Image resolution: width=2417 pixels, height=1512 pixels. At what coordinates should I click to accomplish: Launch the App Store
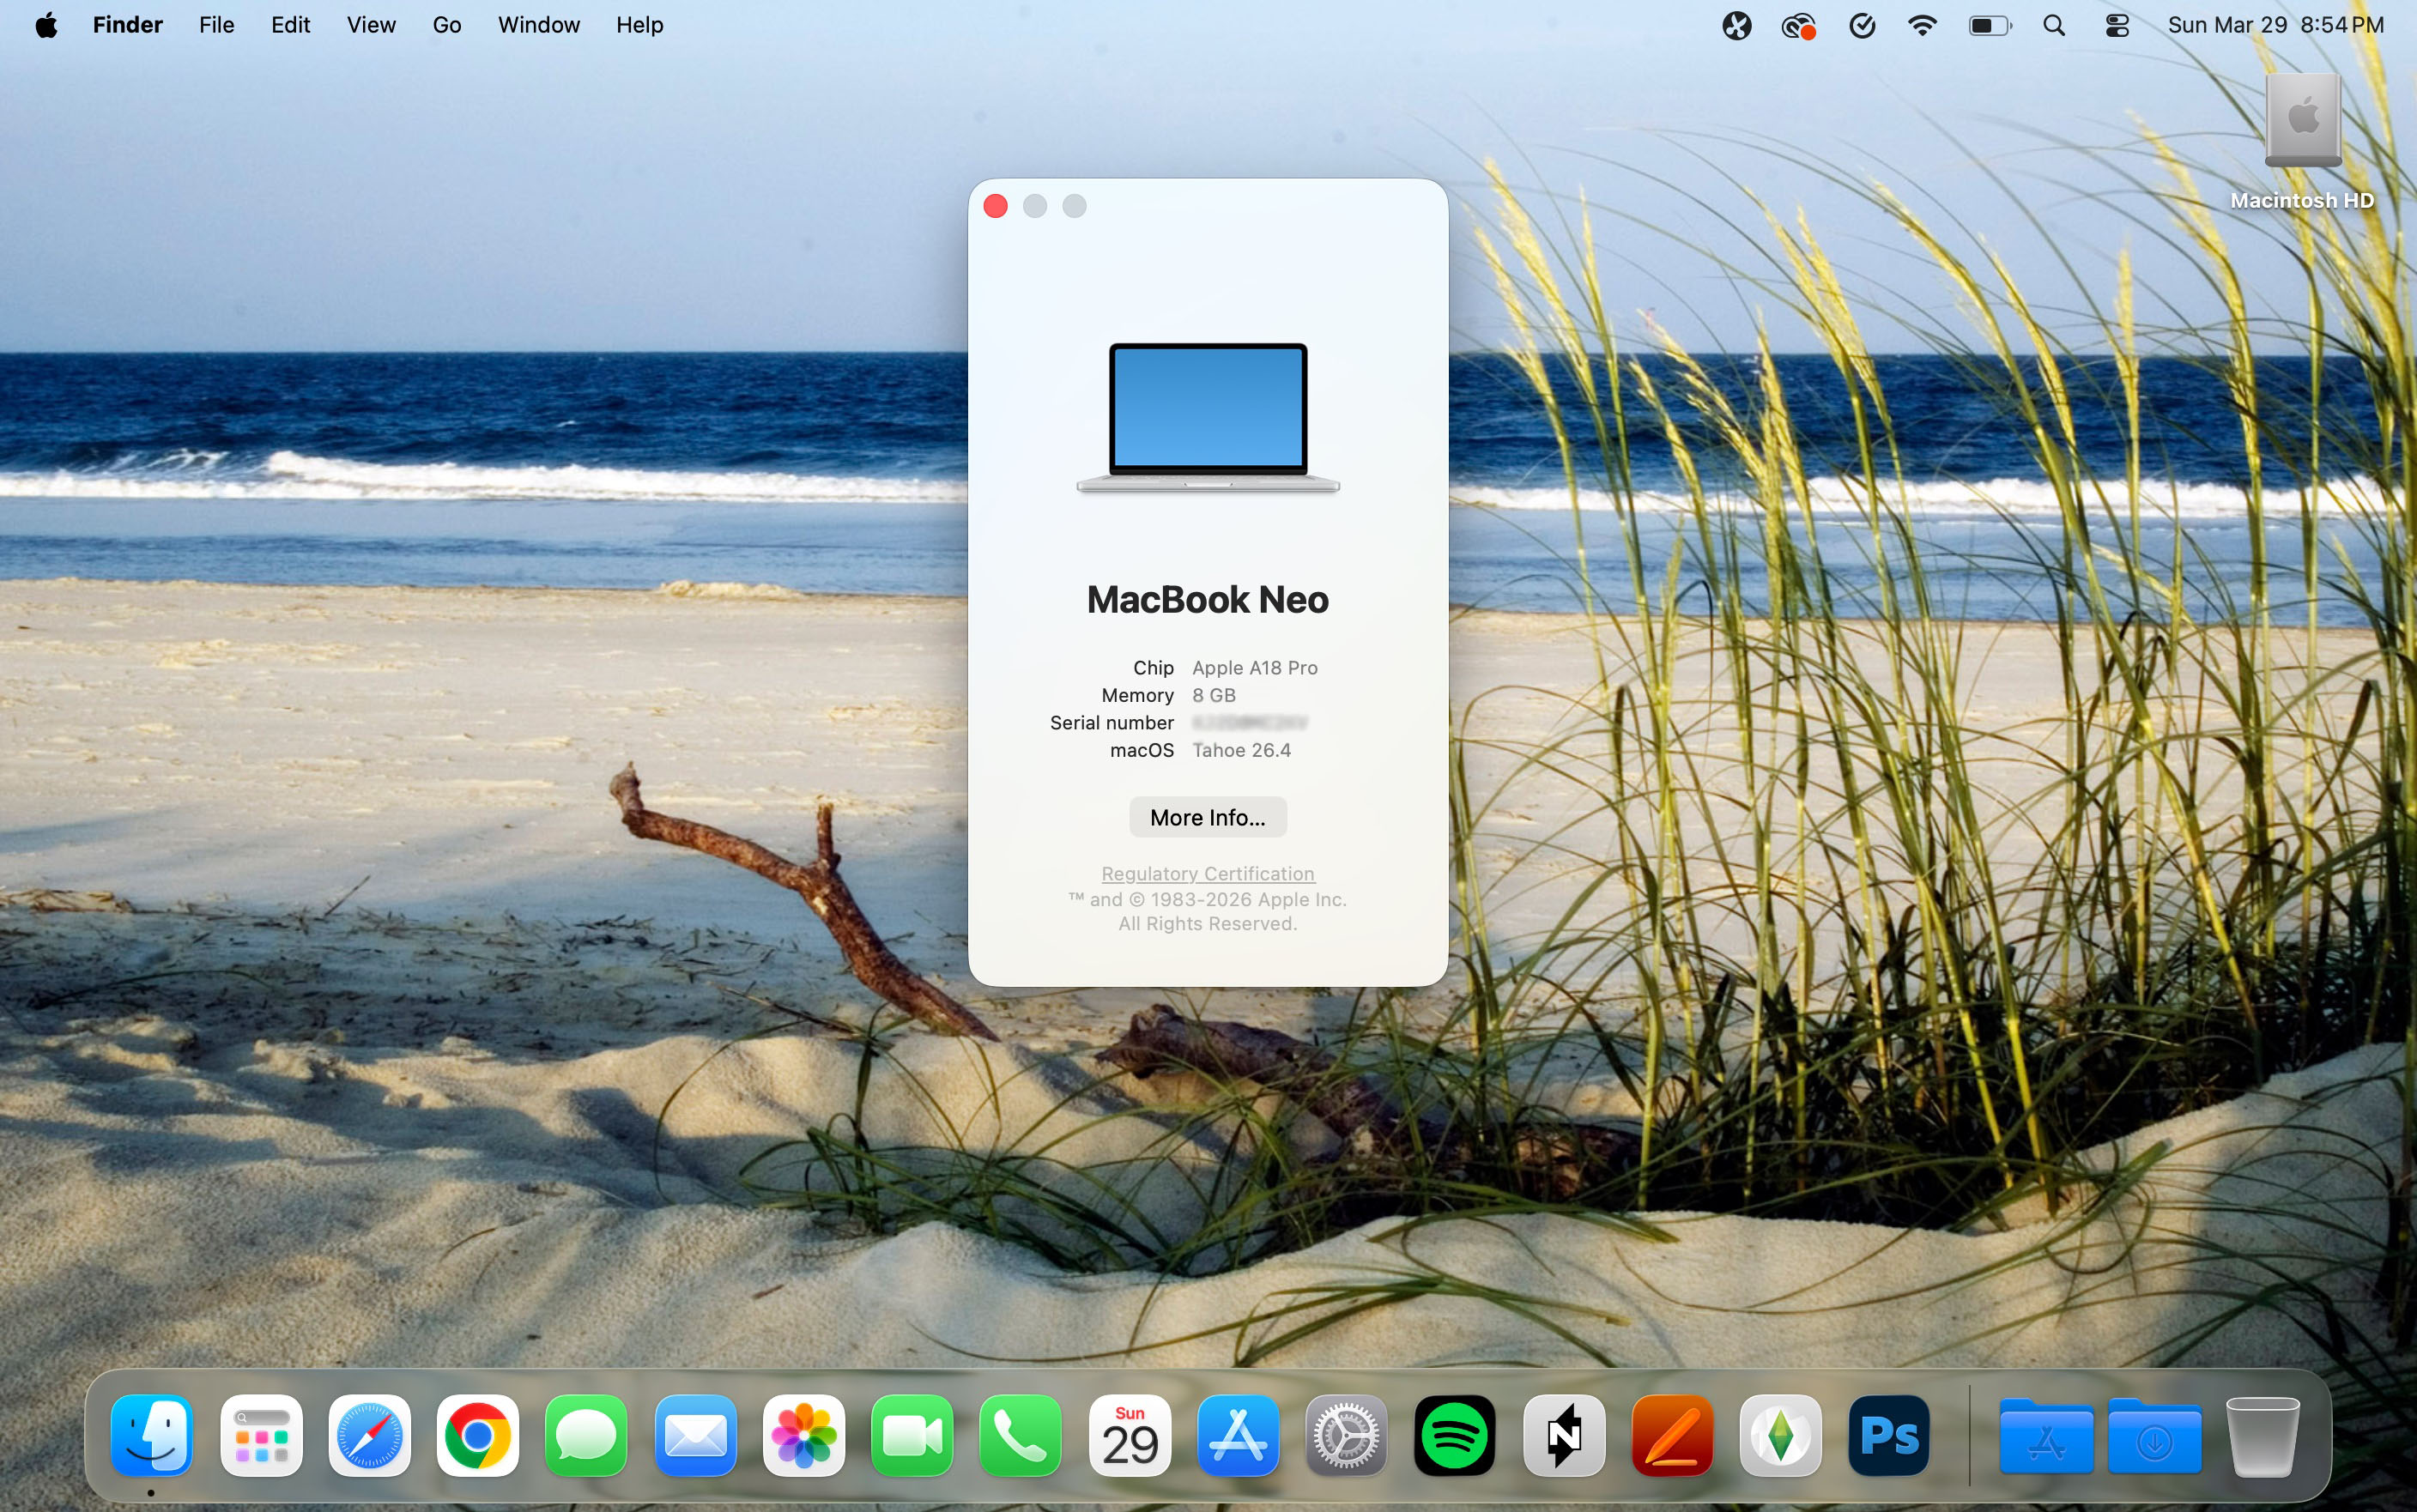tap(1238, 1436)
